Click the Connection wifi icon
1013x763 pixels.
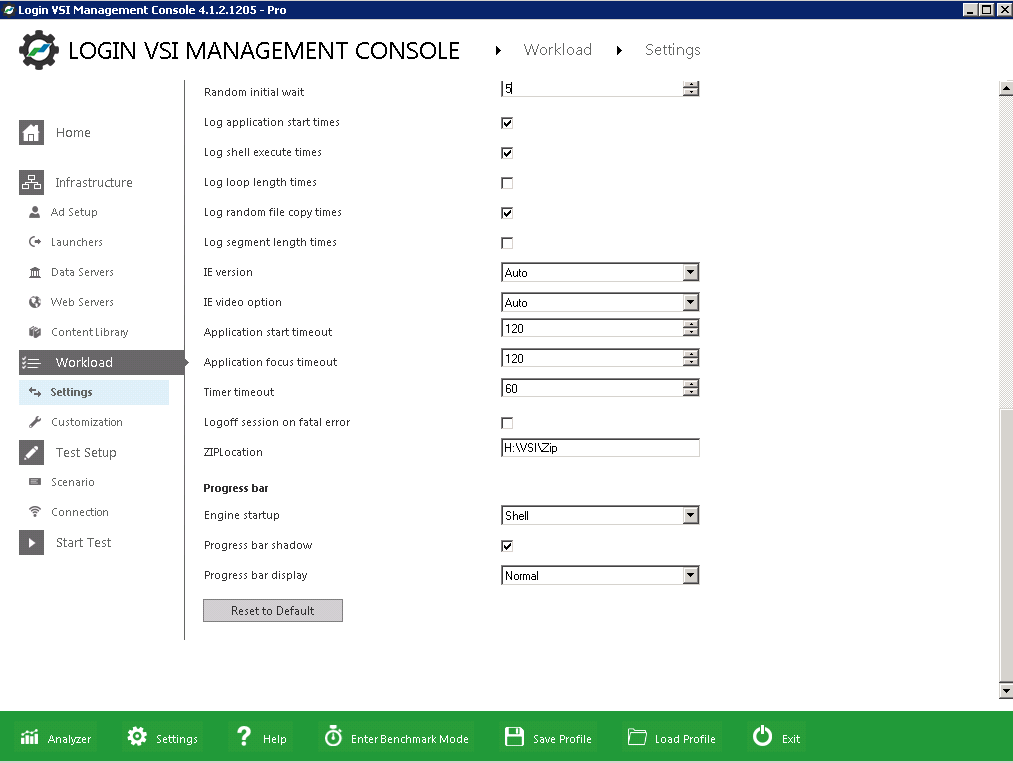[35, 512]
